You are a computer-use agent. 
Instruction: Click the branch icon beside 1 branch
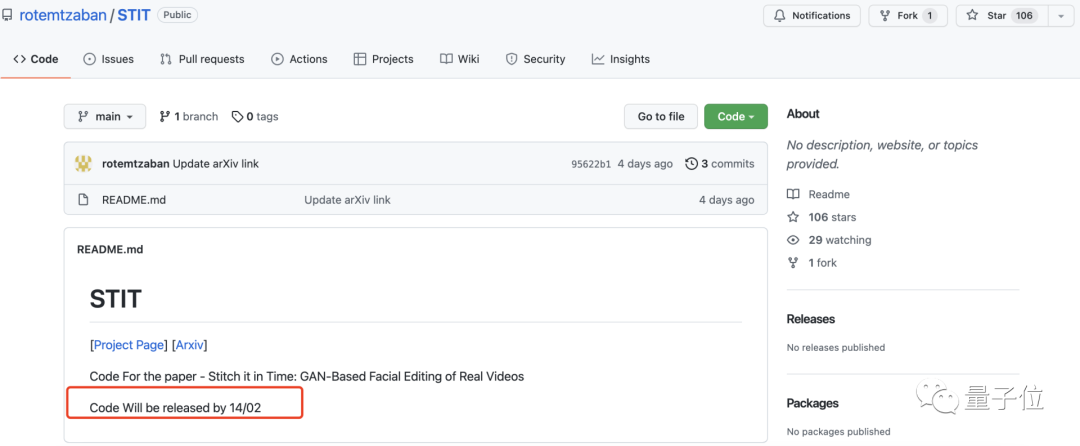coord(165,117)
